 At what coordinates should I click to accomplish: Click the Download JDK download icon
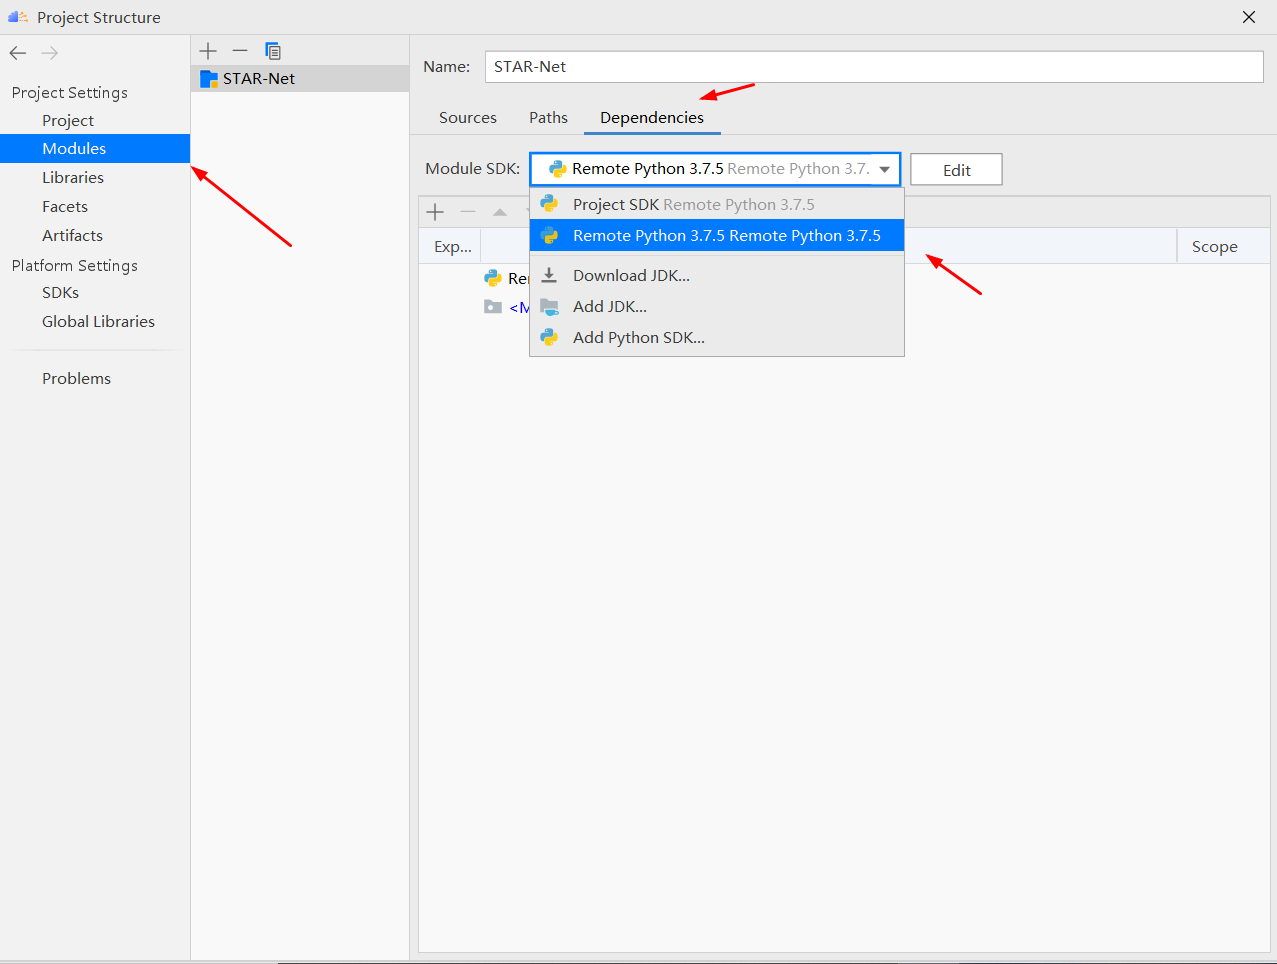[x=549, y=275]
